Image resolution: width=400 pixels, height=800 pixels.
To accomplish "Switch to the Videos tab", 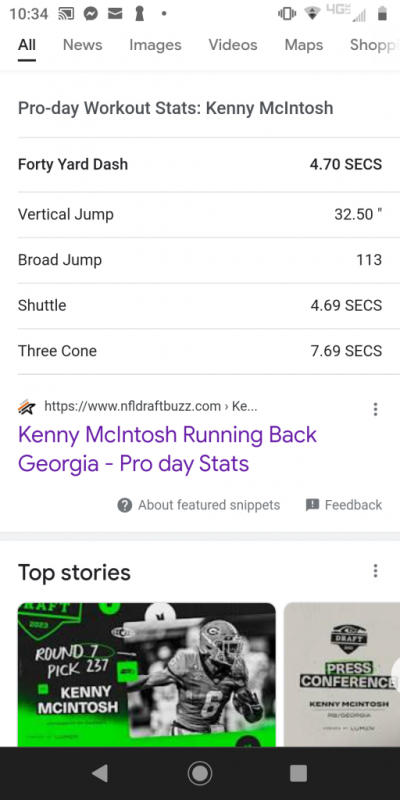I will (x=233, y=45).
